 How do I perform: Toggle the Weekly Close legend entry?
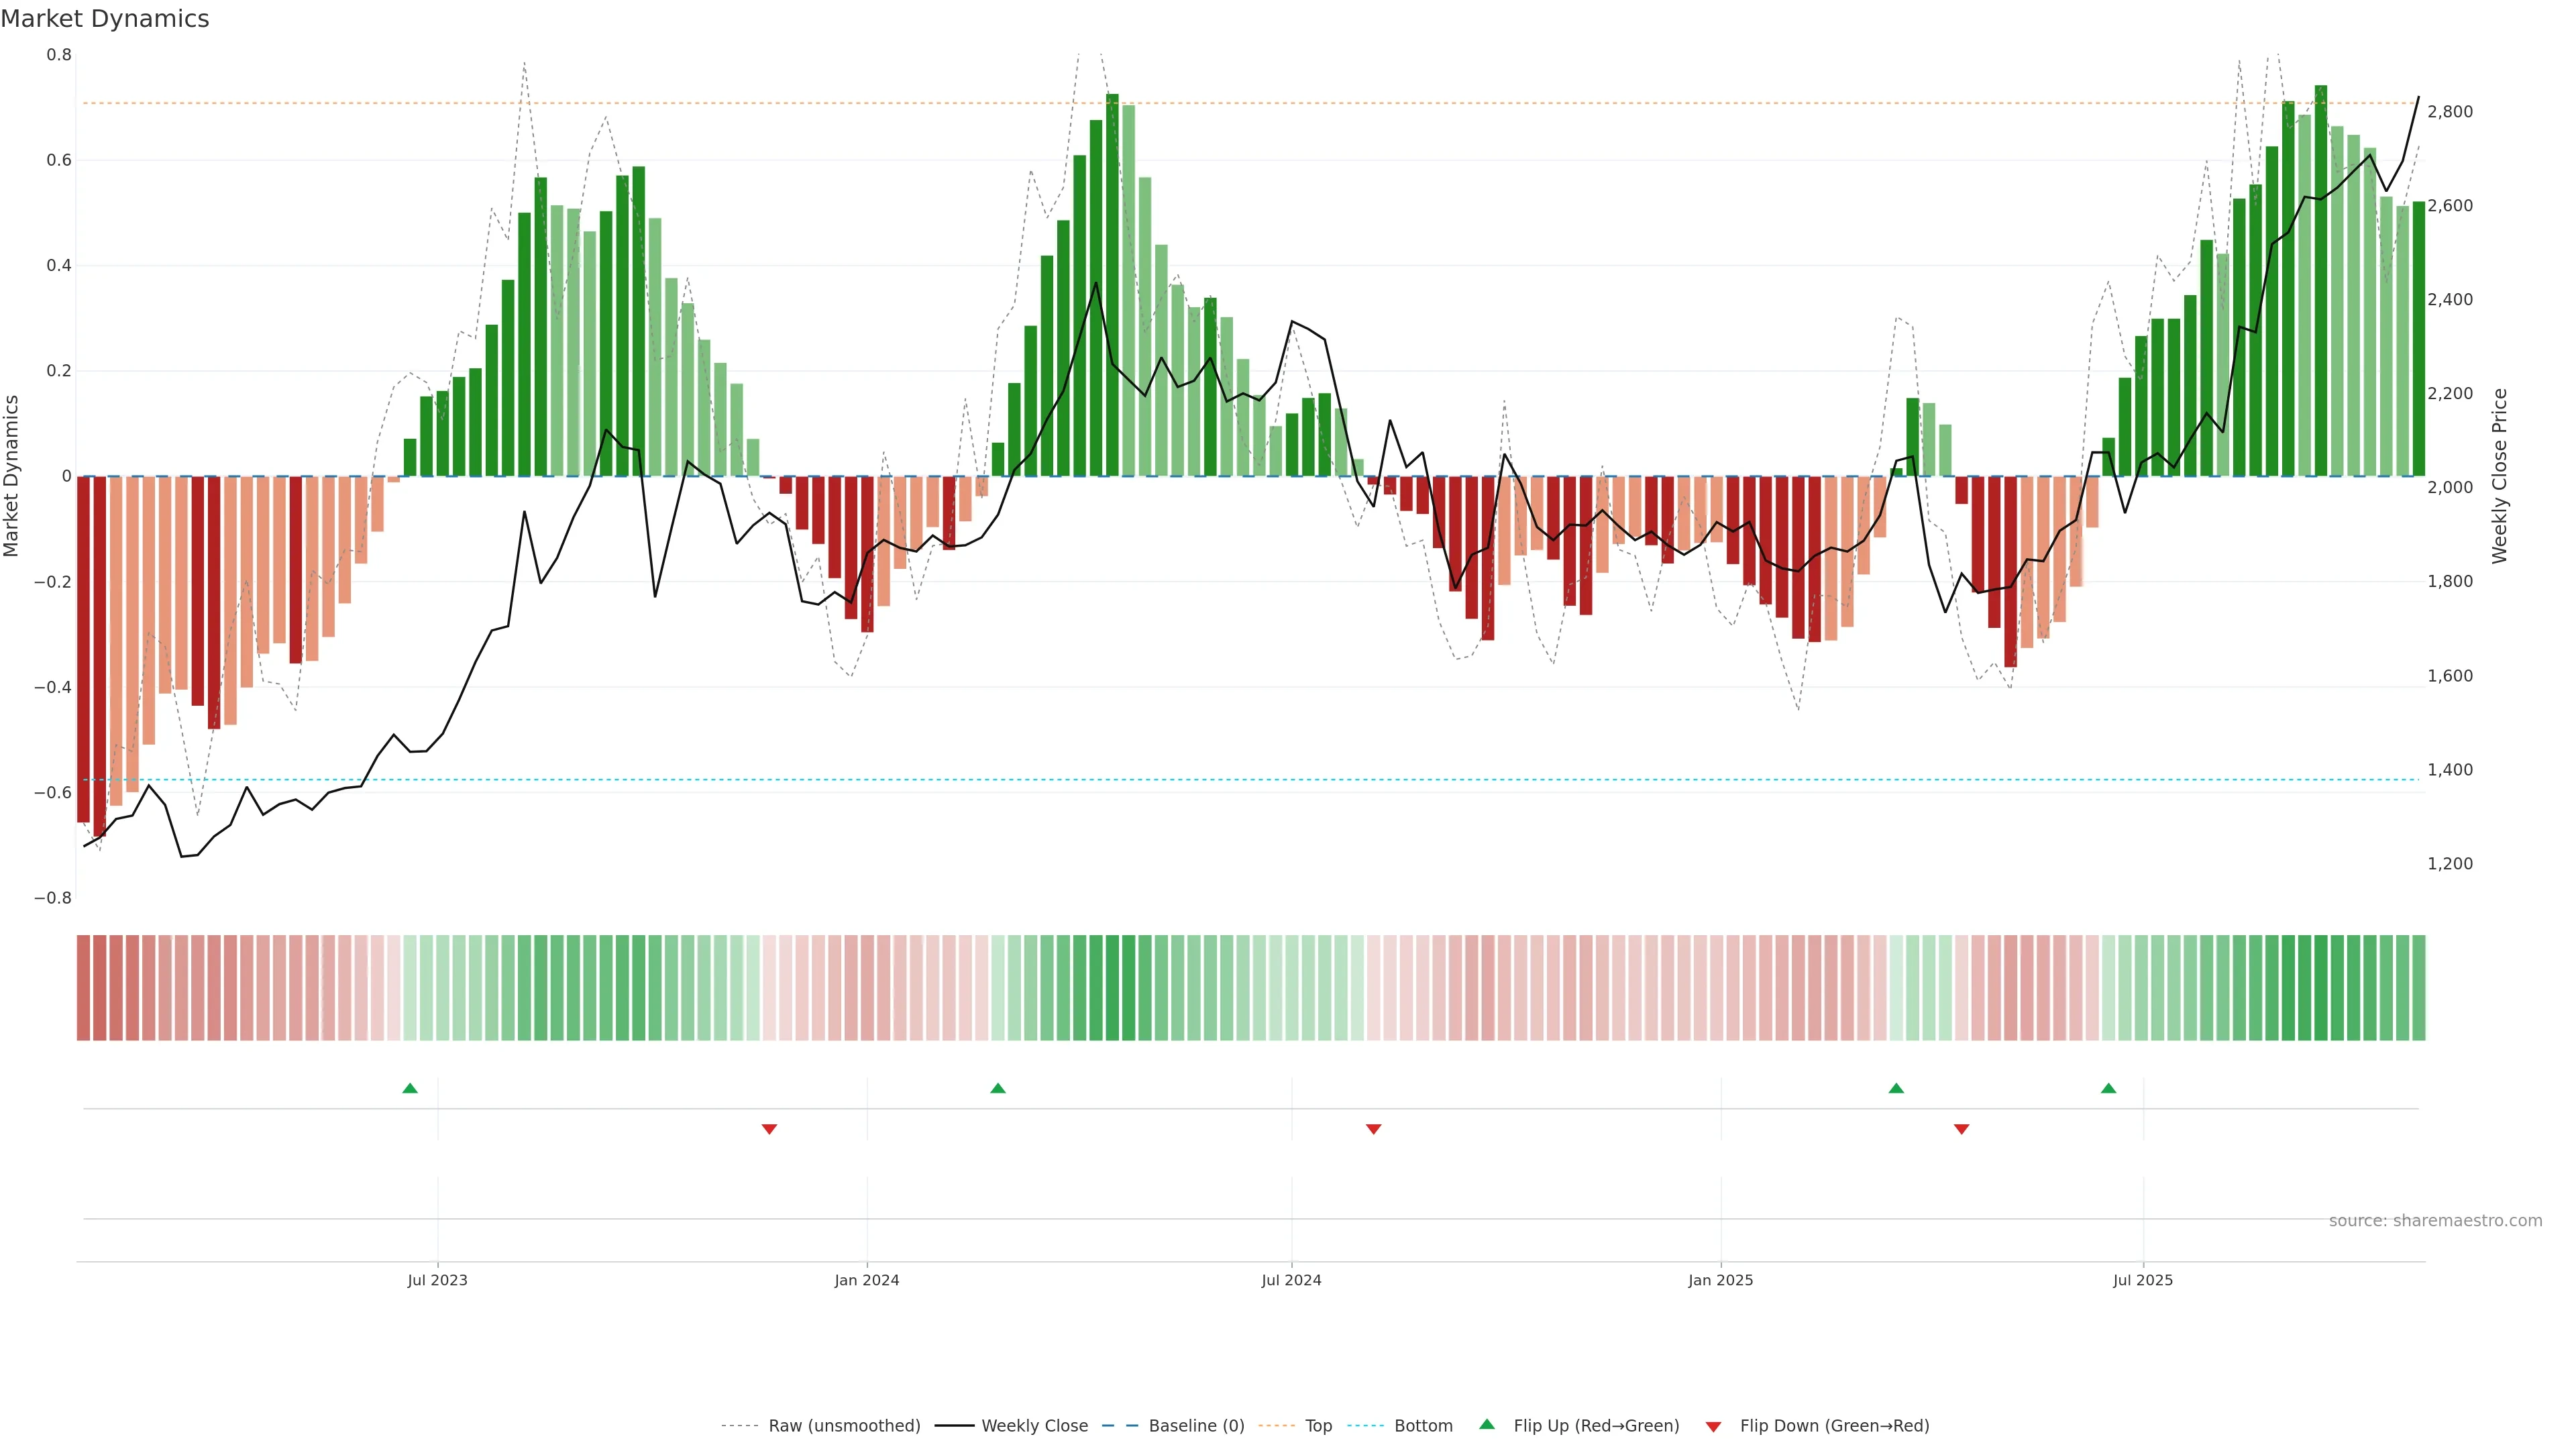1034,1426
